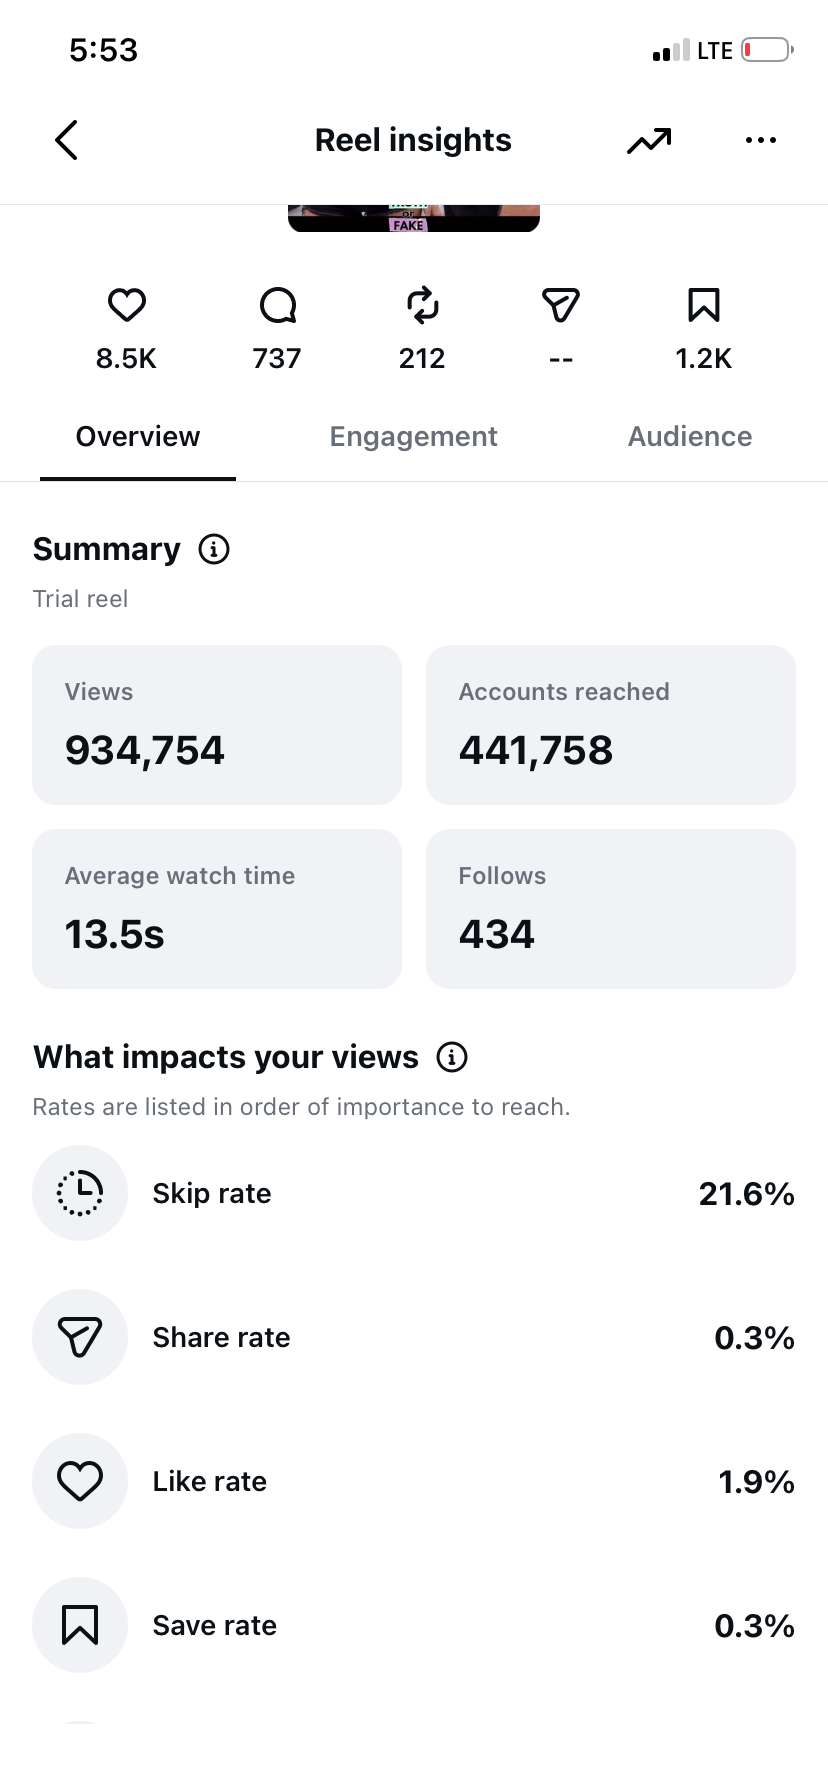Open the Views card showing 934,754
Viewport: 828px width, 1792px height.
217,725
